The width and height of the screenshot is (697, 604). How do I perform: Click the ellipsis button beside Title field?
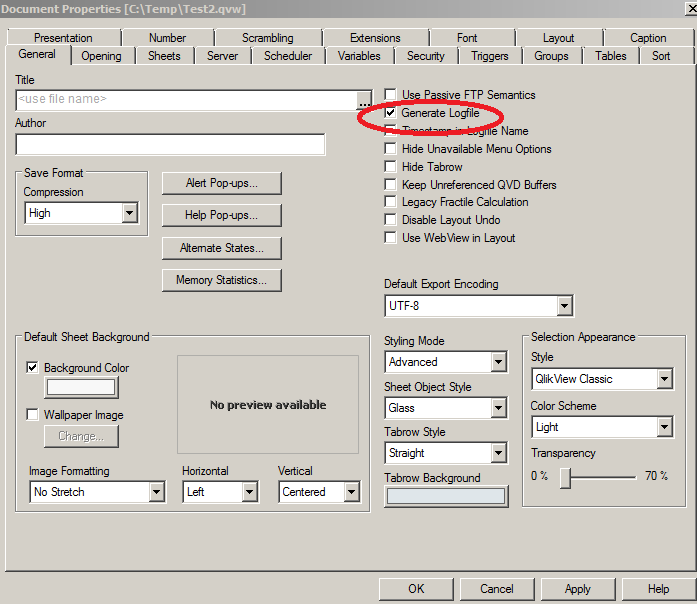coord(365,100)
